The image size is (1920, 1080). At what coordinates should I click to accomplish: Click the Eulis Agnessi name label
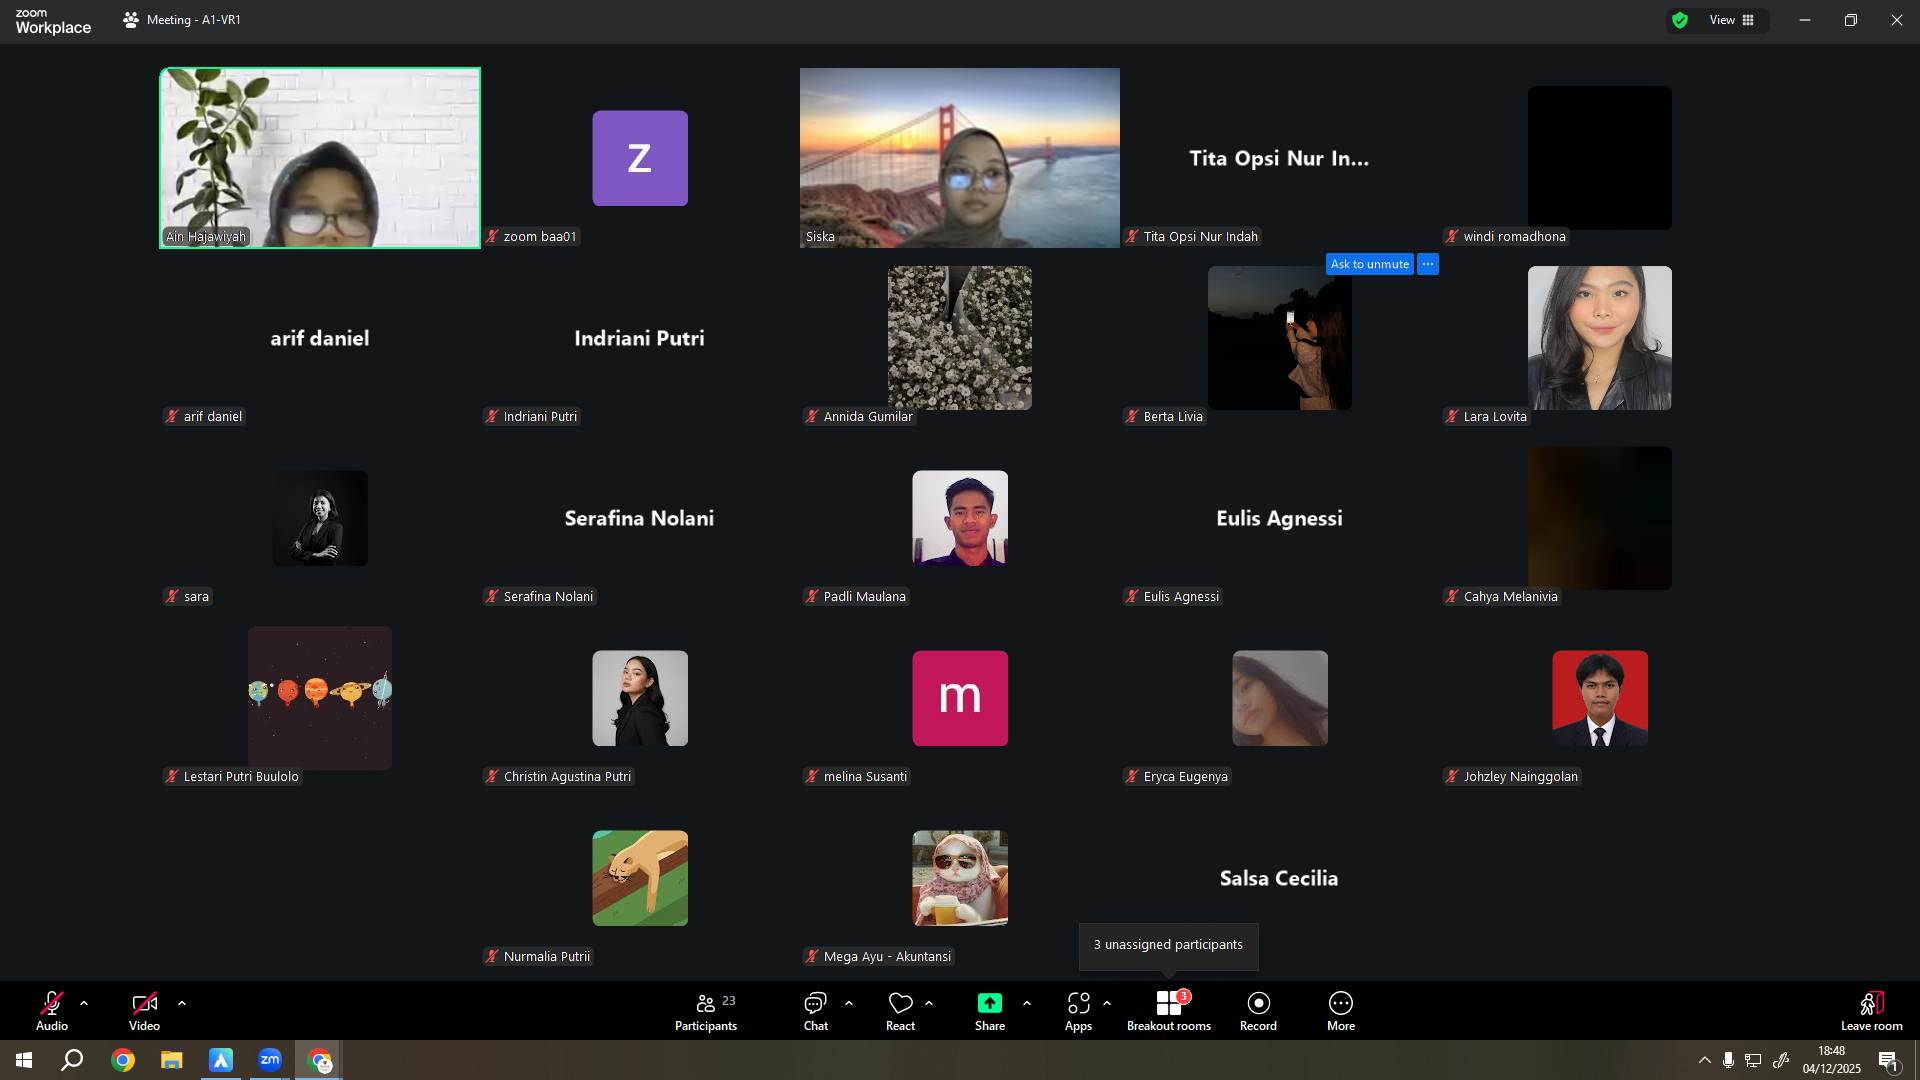coord(1181,597)
